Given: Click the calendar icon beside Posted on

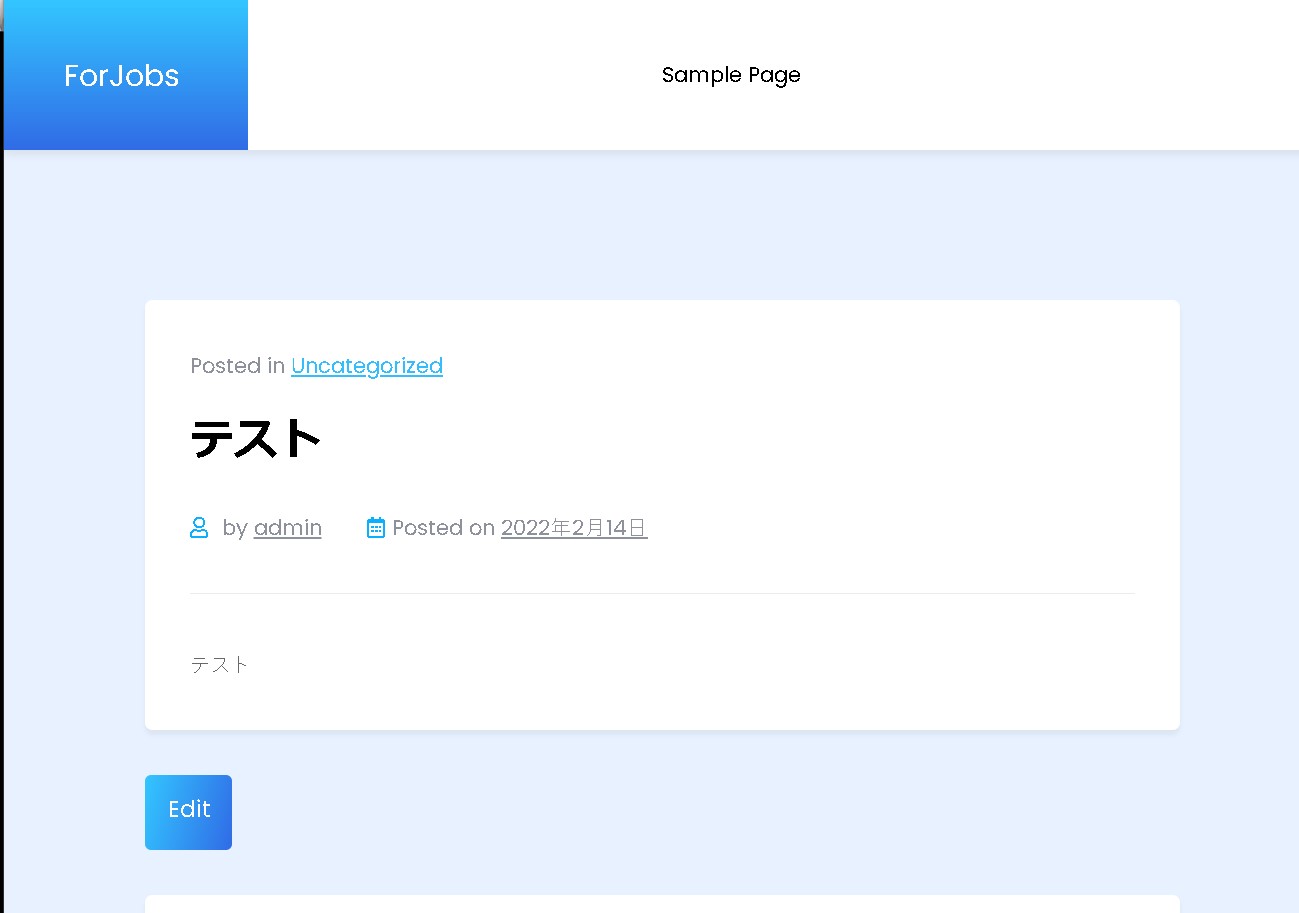Looking at the screenshot, I should tap(375, 527).
